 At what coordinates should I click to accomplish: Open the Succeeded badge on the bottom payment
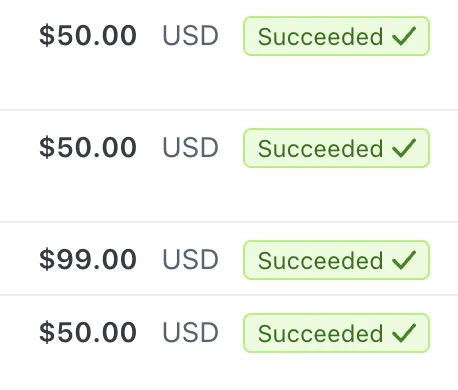pyautogui.click(x=336, y=333)
